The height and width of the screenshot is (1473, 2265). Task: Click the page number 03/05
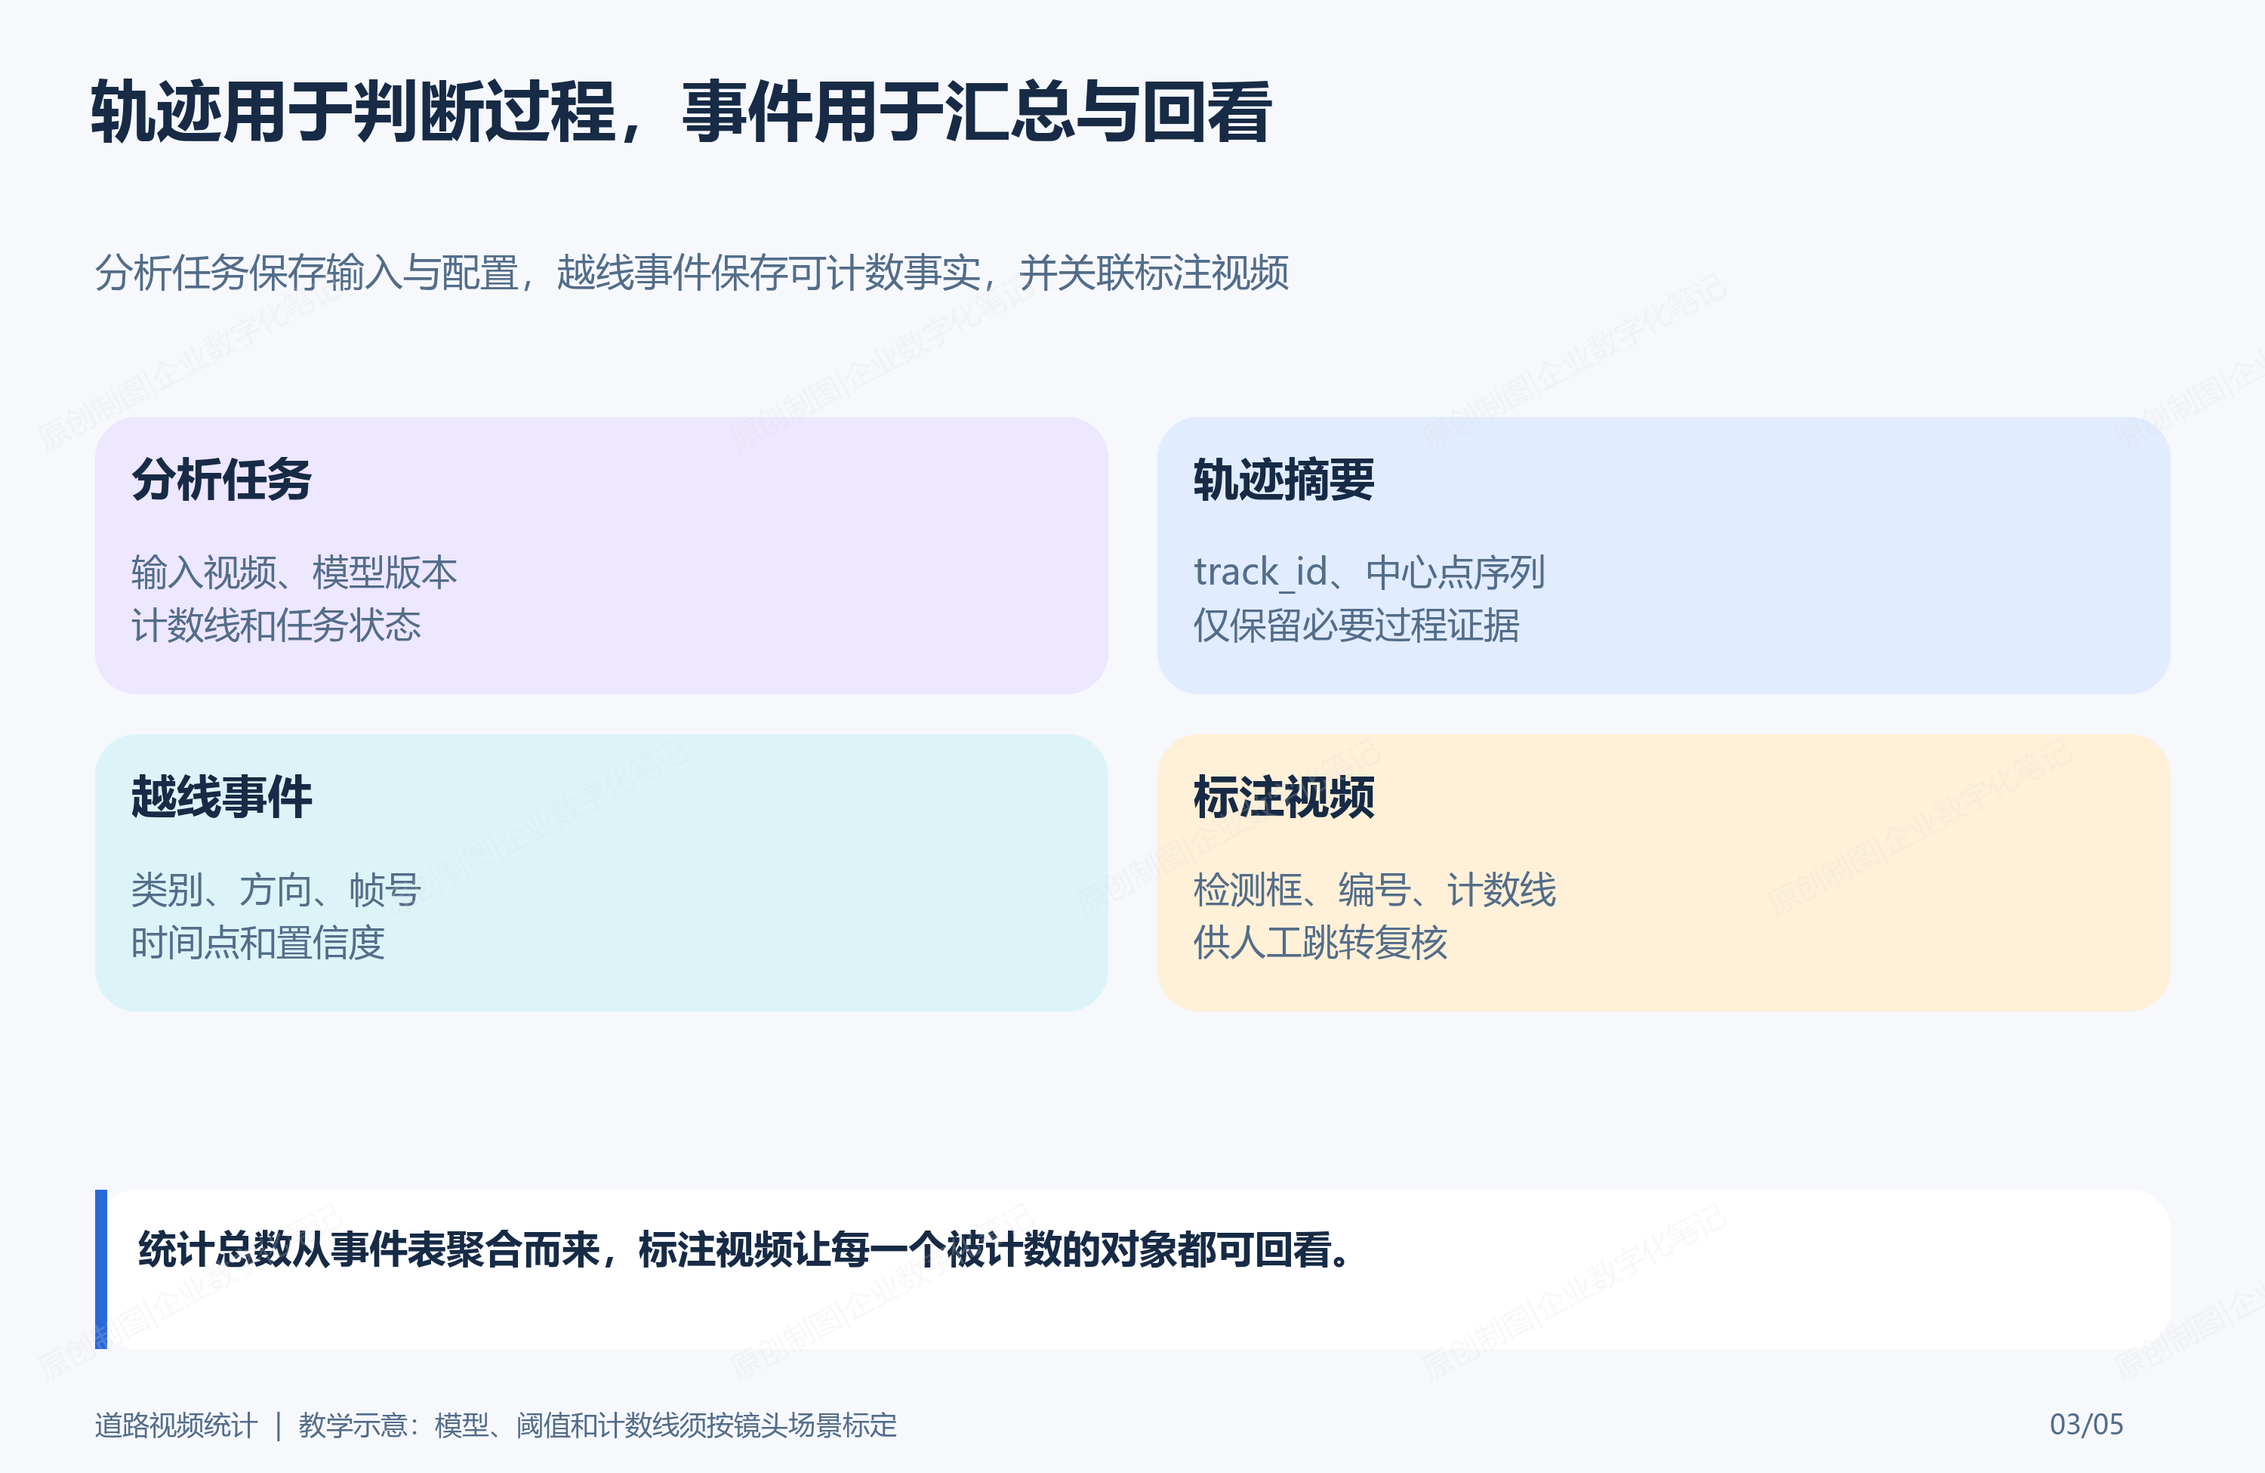coord(2086,1424)
